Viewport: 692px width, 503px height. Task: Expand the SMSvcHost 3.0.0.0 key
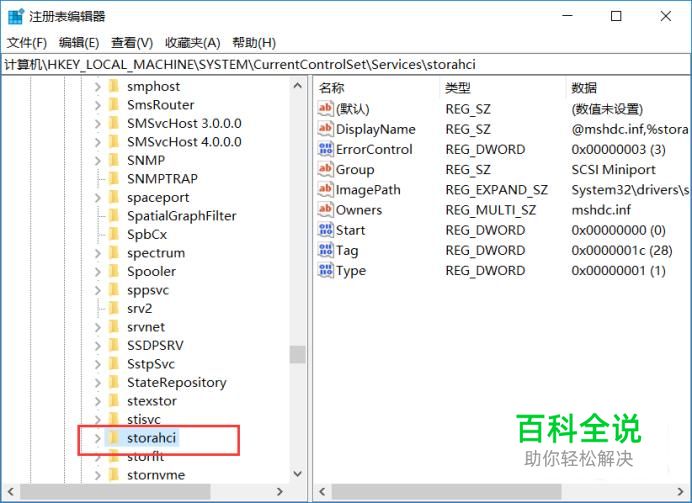(x=98, y=124)
